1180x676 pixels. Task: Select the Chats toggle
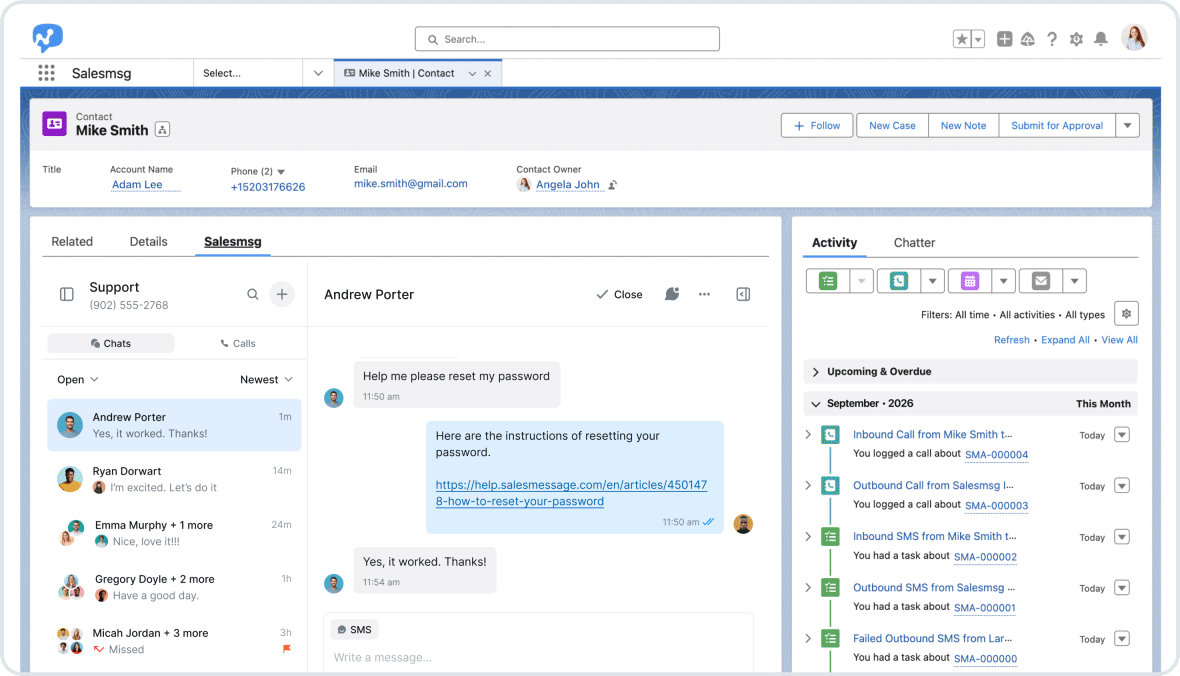[111, 343]
